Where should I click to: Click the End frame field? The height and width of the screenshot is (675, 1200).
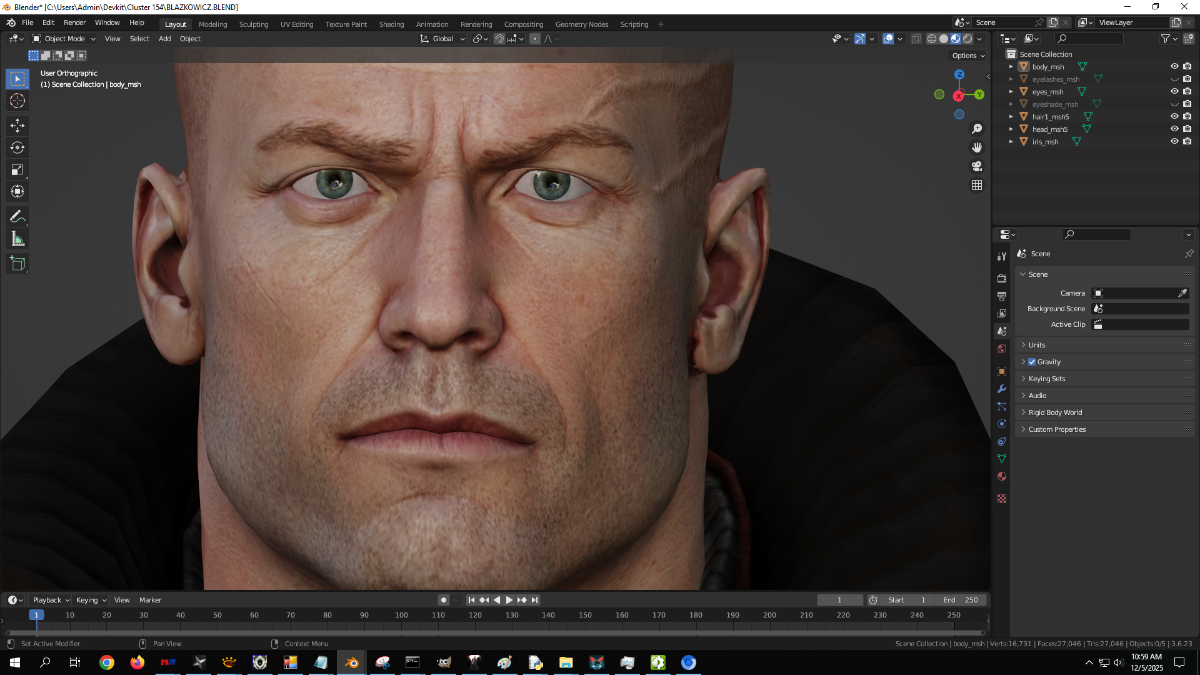coord(962,600)
